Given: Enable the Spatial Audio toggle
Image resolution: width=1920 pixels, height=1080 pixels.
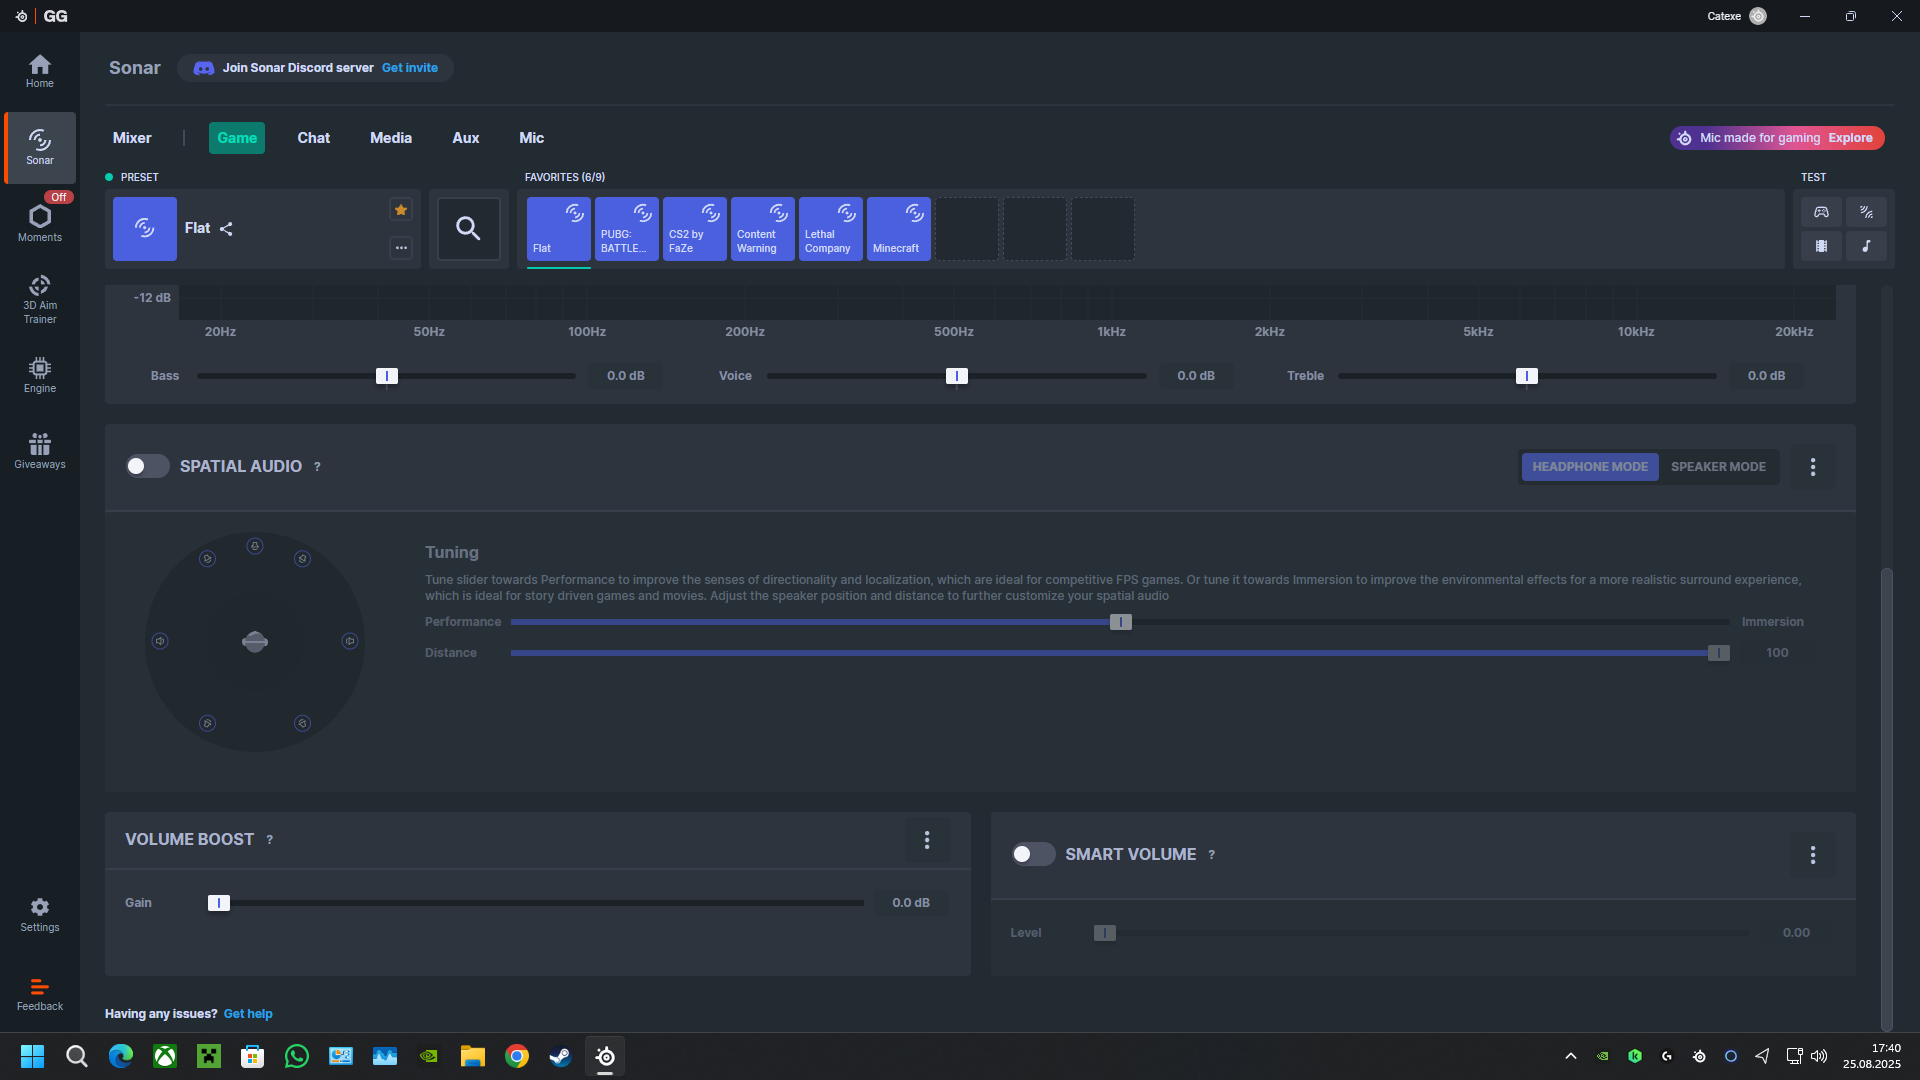Looking at the screenshot, I should point(147,466).
